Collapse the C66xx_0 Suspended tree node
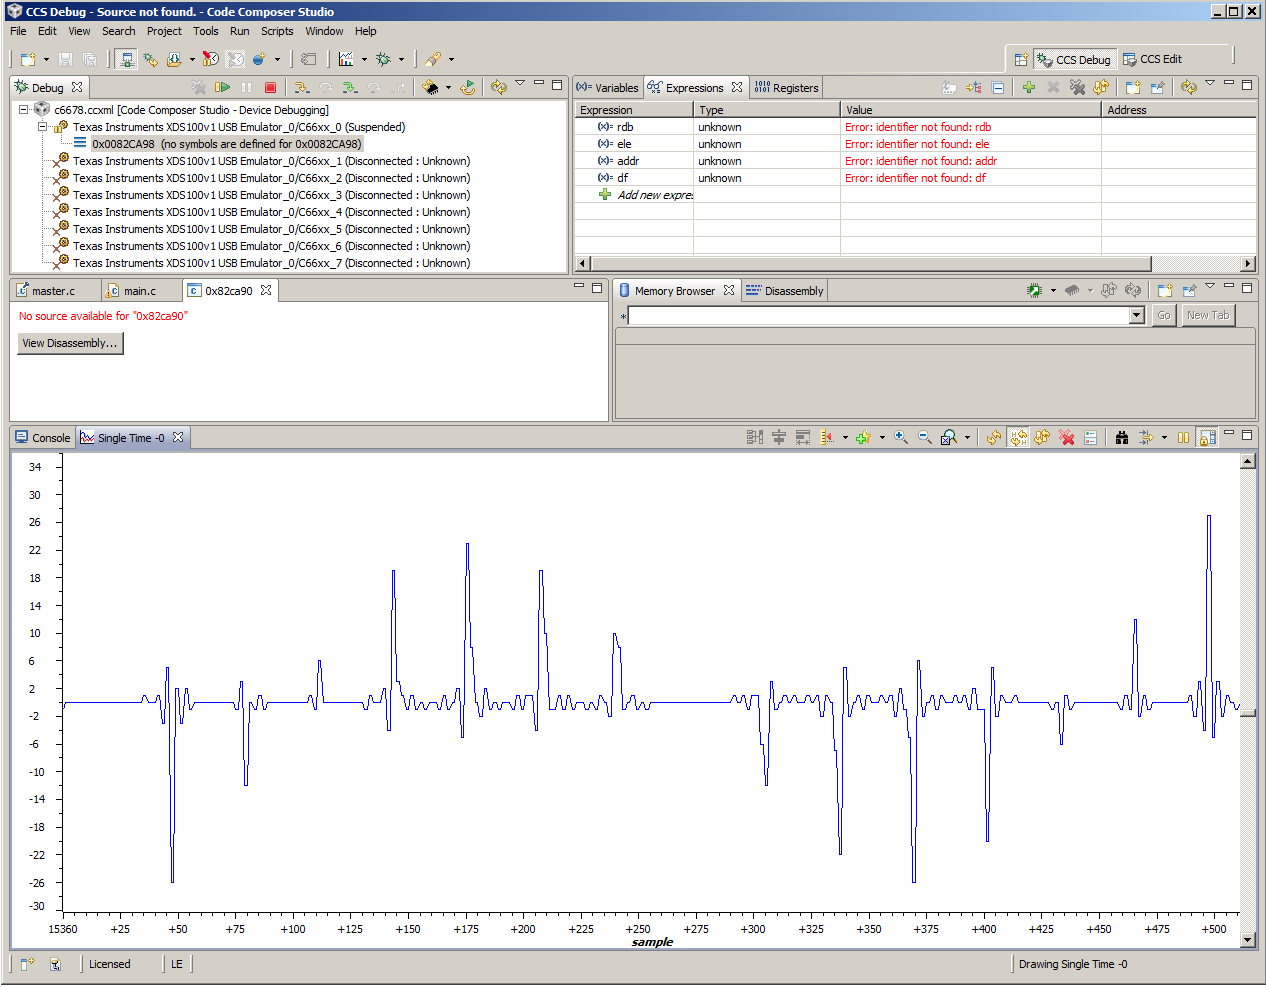This screenshot has width=1266, height=987. pyautogui.click(x=42, y=127)
